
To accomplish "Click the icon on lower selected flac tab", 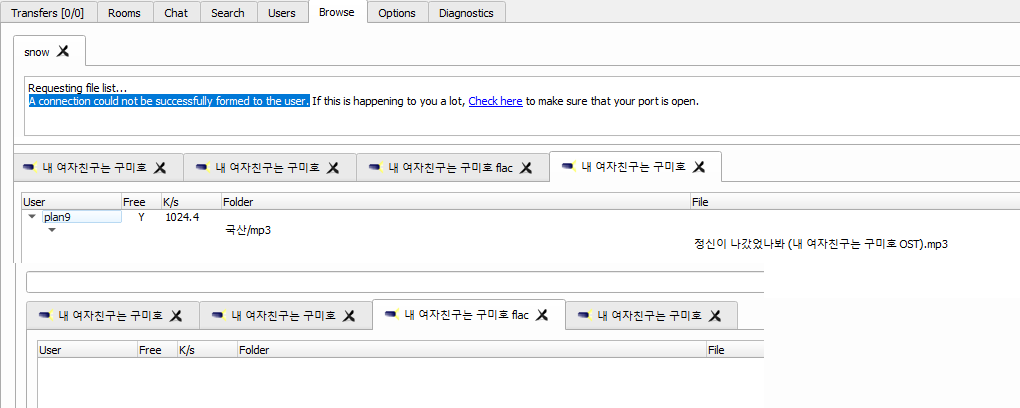I will click(391, 315).
